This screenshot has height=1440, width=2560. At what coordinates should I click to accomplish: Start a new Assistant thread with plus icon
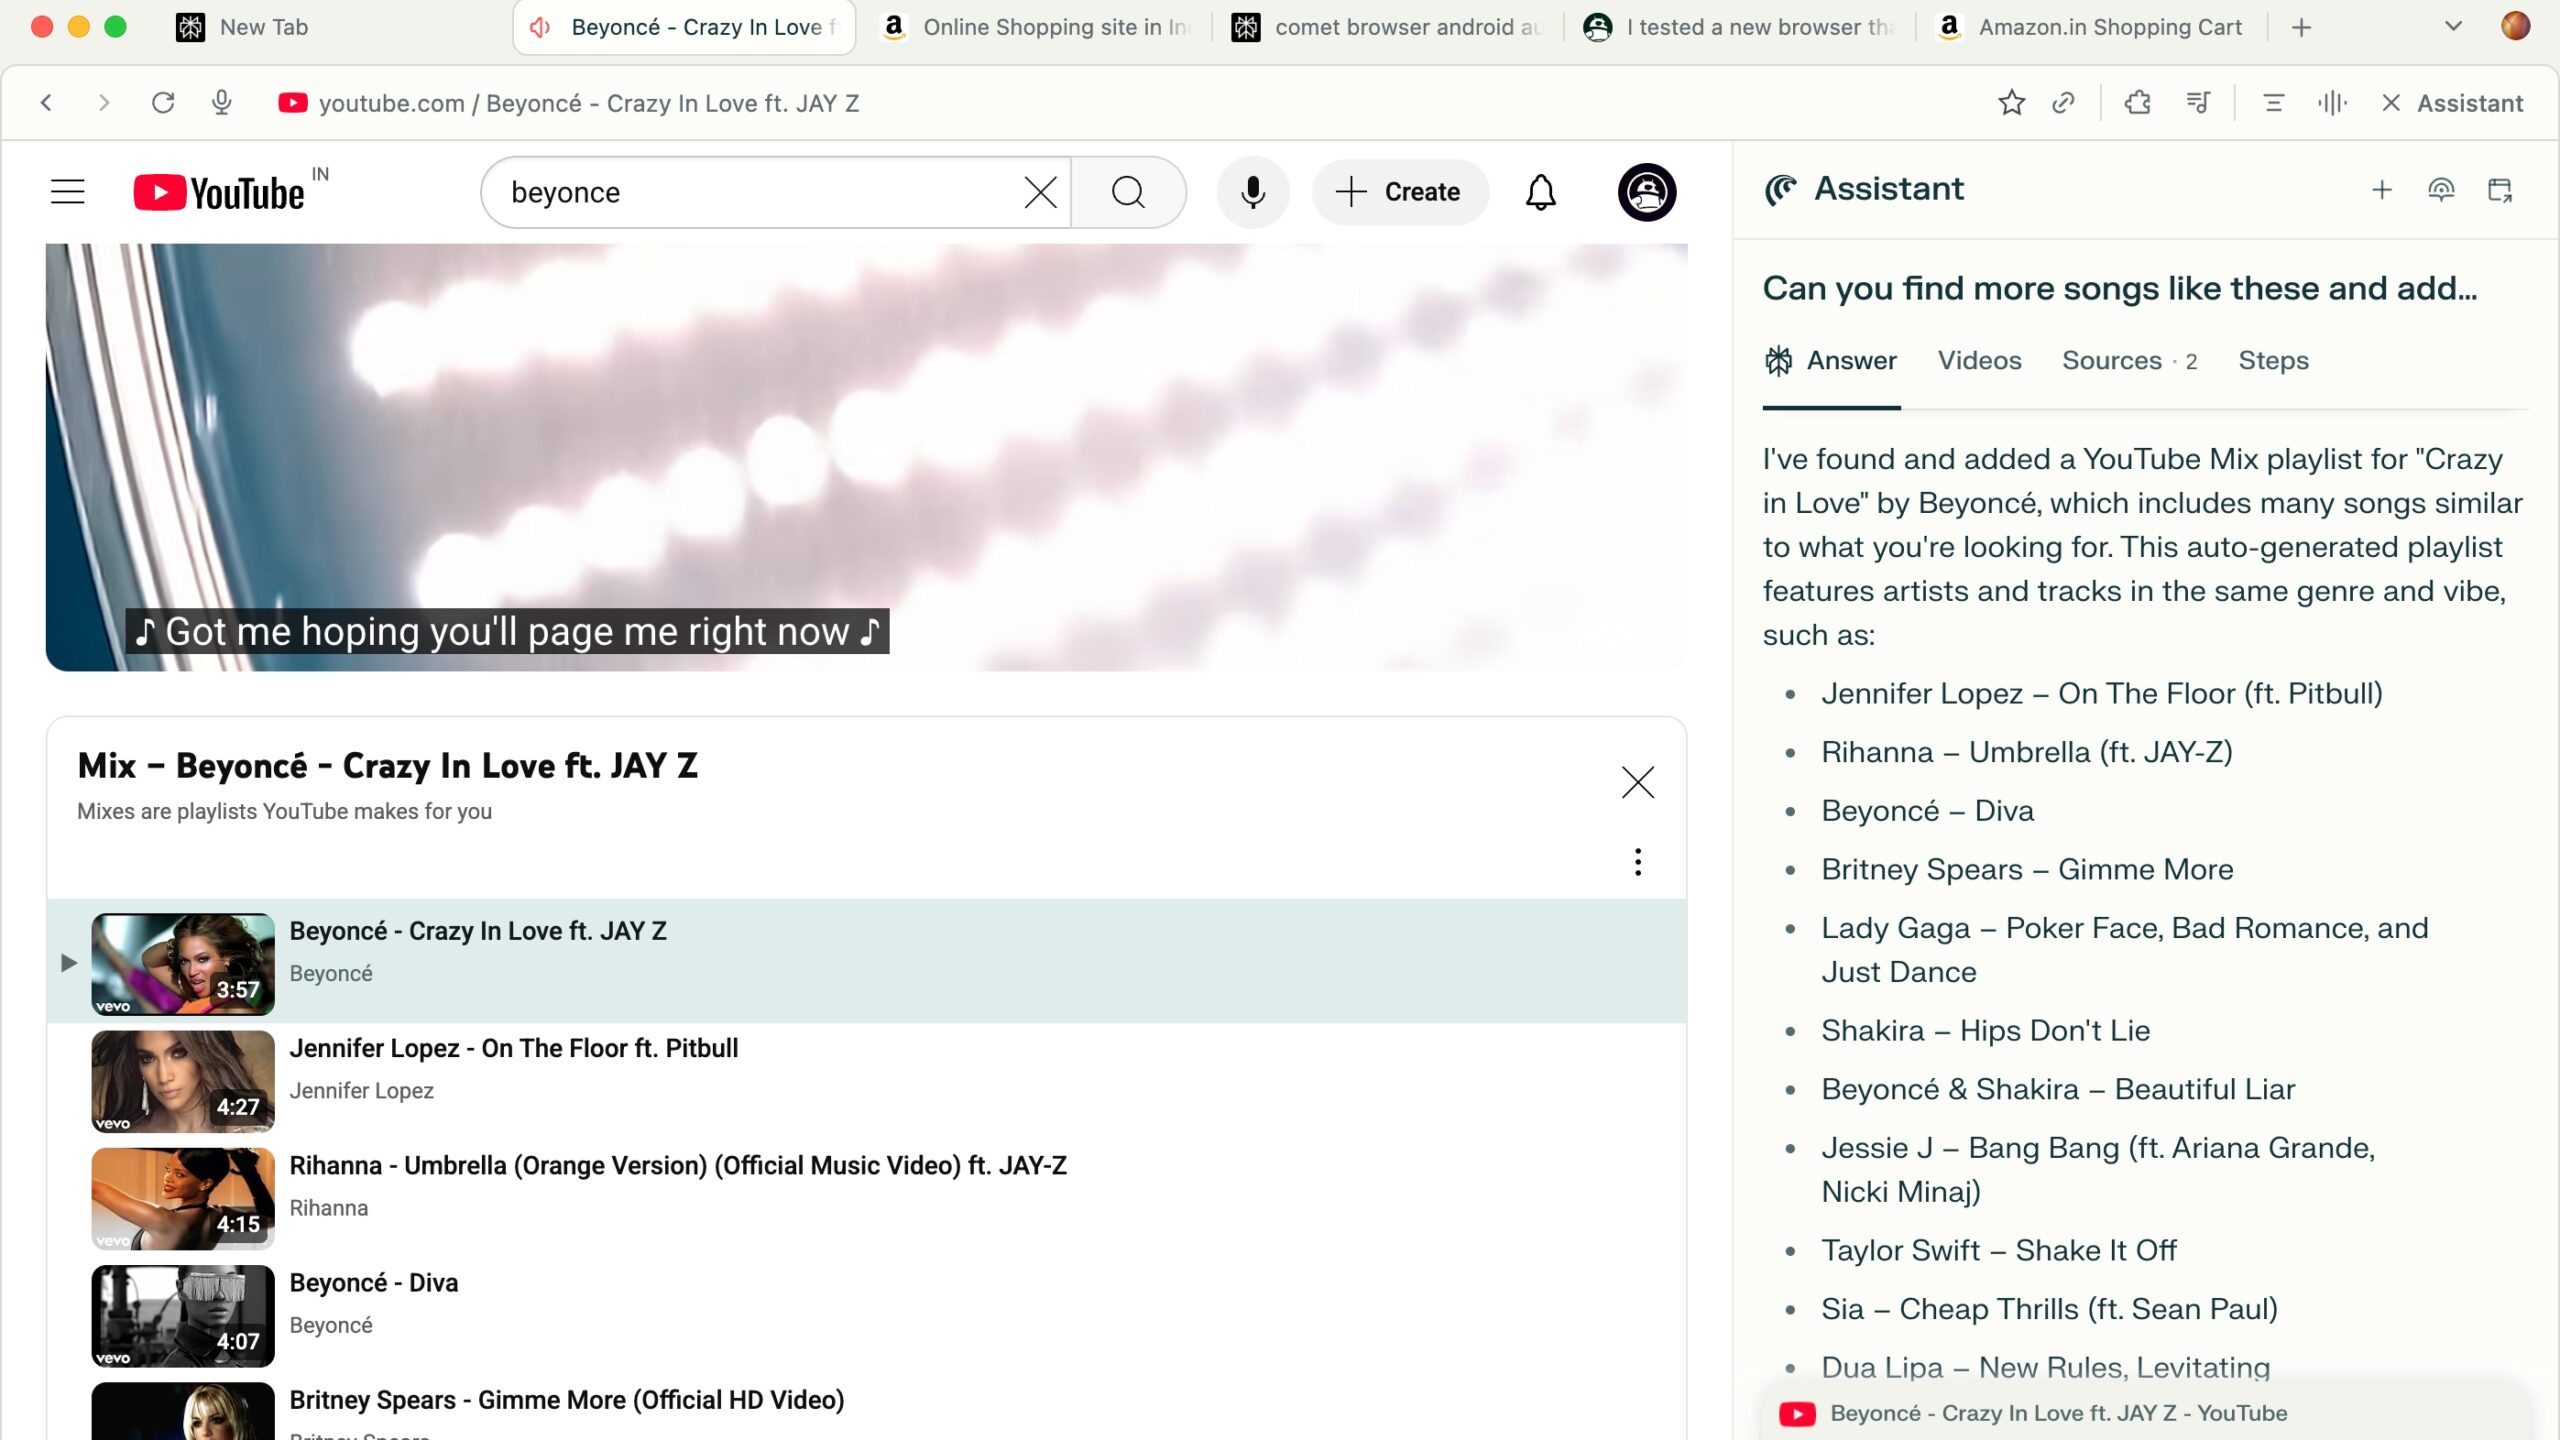(2381, 190)
